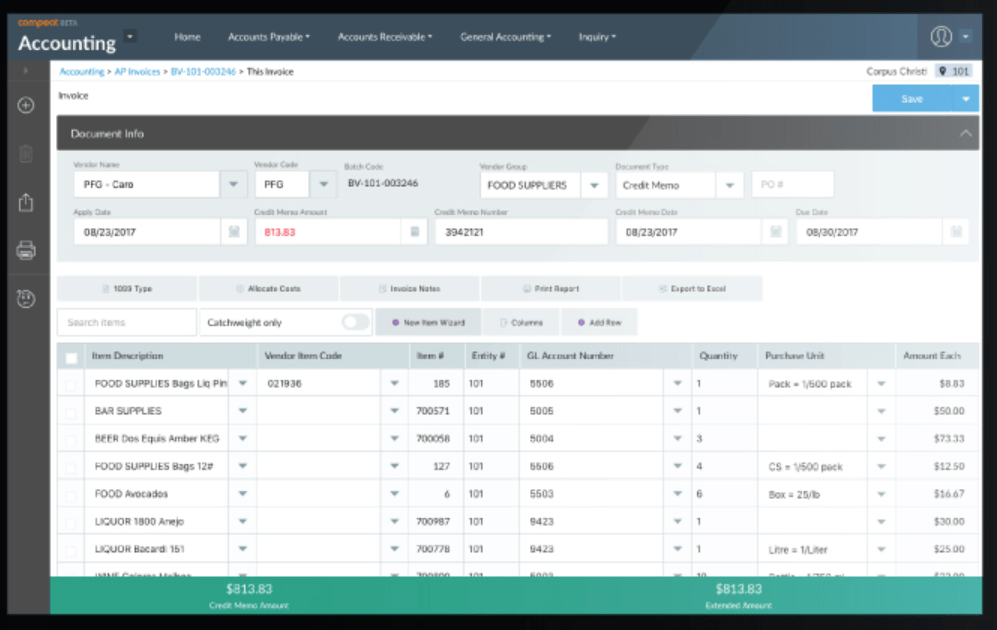Open the Apply Date calendar picker
This screenshot has width=997, height=630.
(234, 232)
